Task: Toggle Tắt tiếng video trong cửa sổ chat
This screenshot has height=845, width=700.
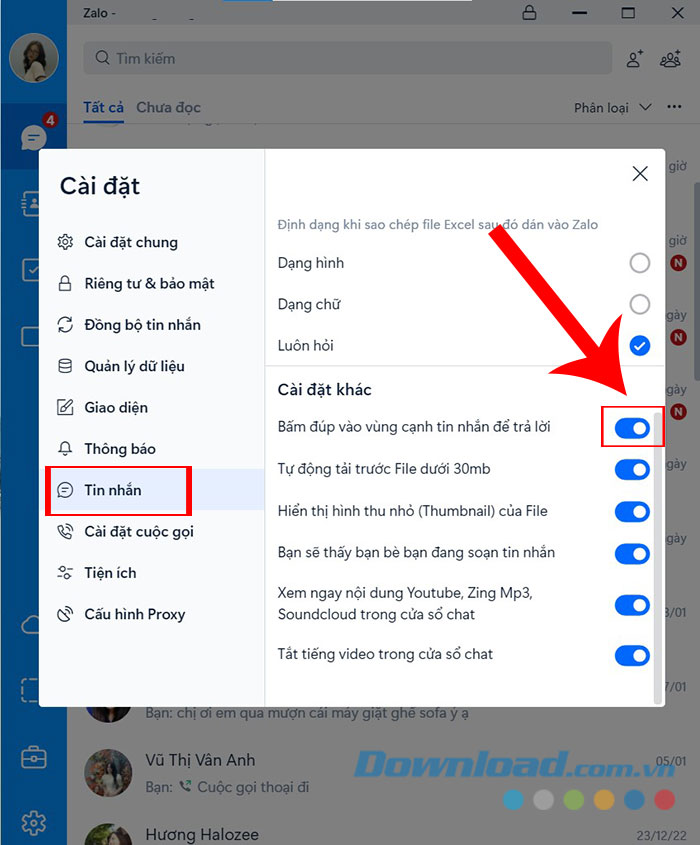Action: 632,655
